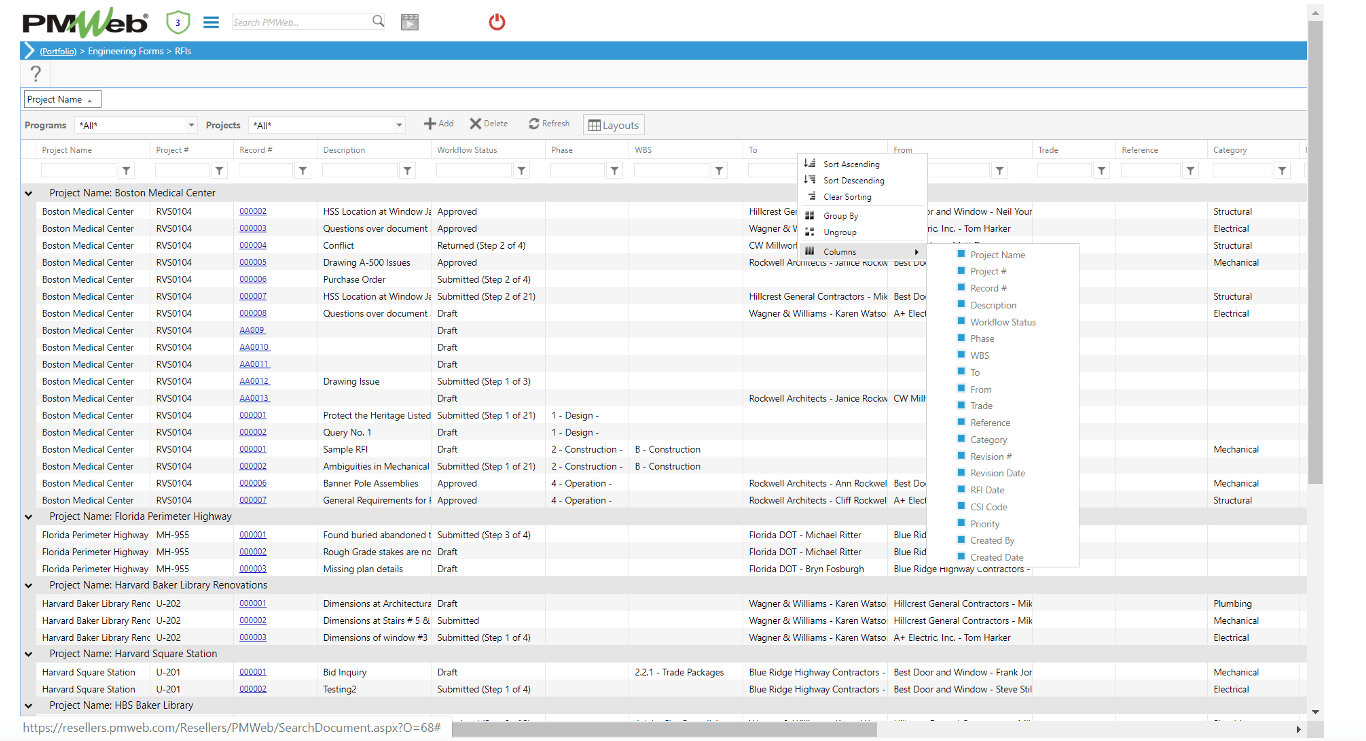Toggle the CSI Code column checkbox
The width and height of the screenshot is (1366, 741).
tap(962, 507)
